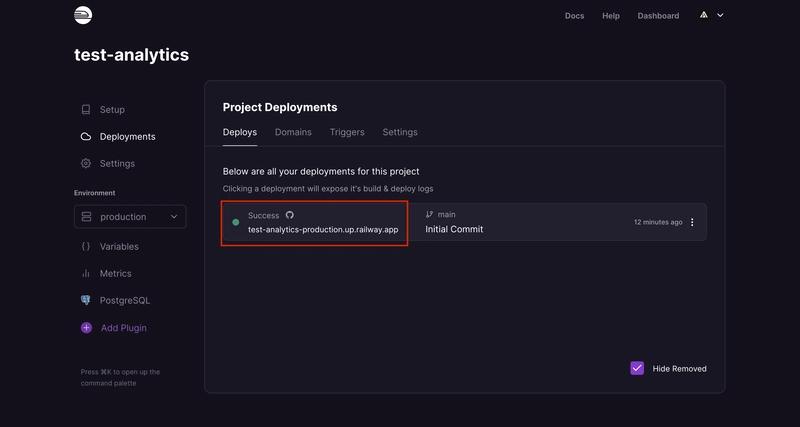Click the GitHub icon next to Success
Image resolution: width=800 pixels, height=427 pixels.
(290, 215)
